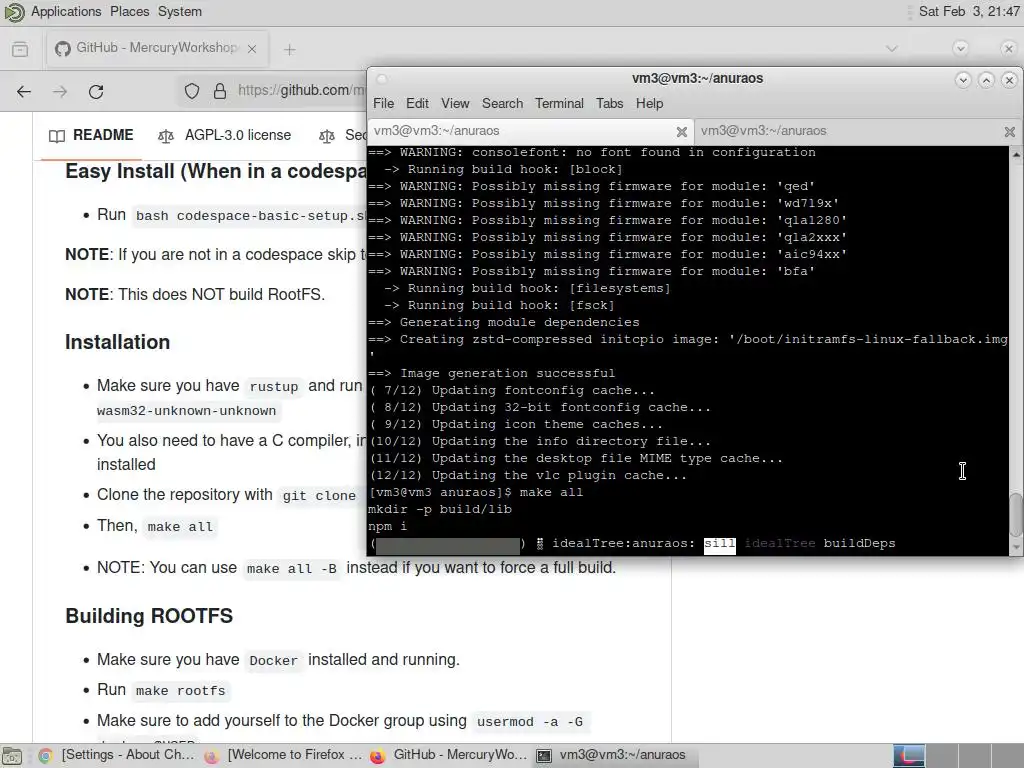Screen dimensions: 1024x768
Task: Click the Firefox window roll-down button
Action: point(960,48)
